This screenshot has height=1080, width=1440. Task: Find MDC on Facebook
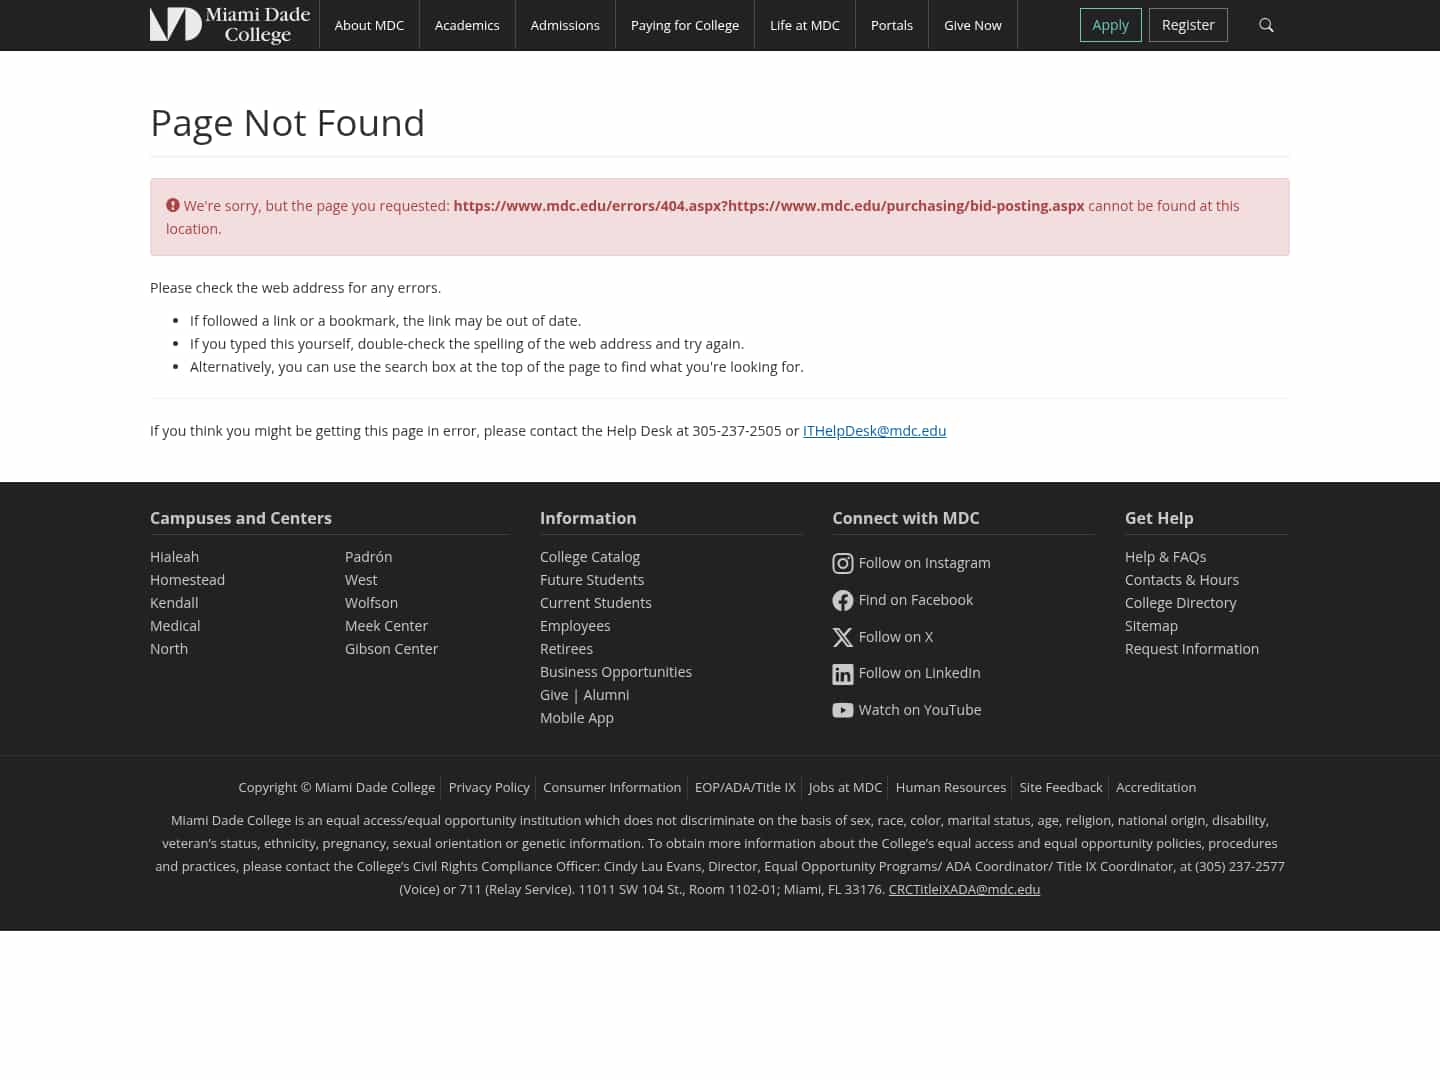(915, 599)
